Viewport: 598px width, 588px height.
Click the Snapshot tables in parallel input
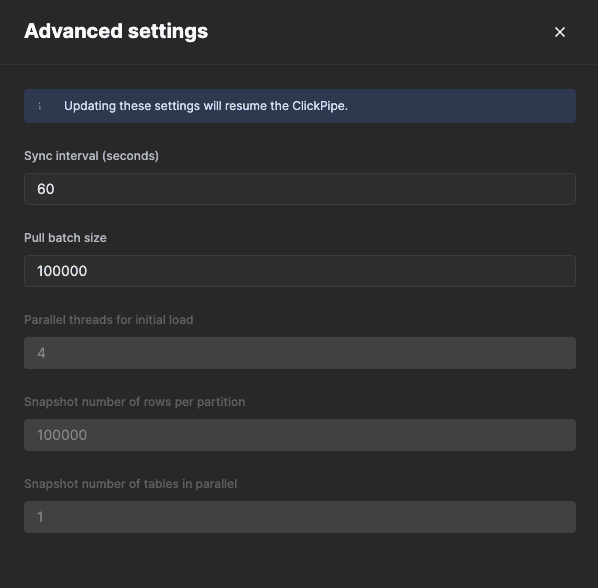point(300,517)
